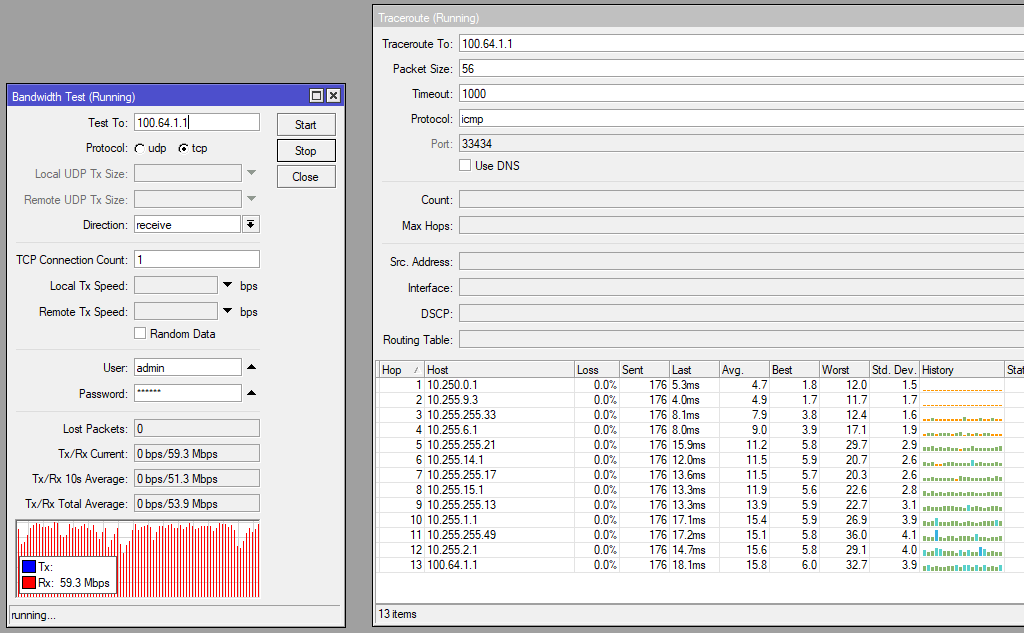Click the Traceroute (Running) title bar

(x=699, y=18)
